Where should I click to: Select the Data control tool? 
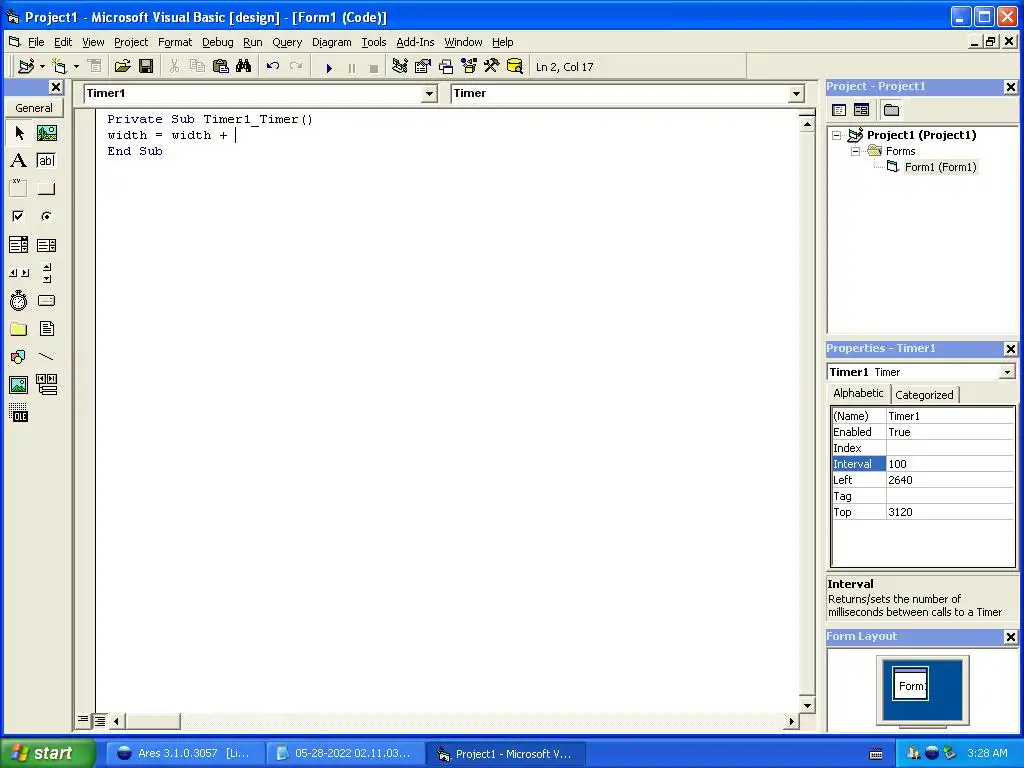pos(46,385)
